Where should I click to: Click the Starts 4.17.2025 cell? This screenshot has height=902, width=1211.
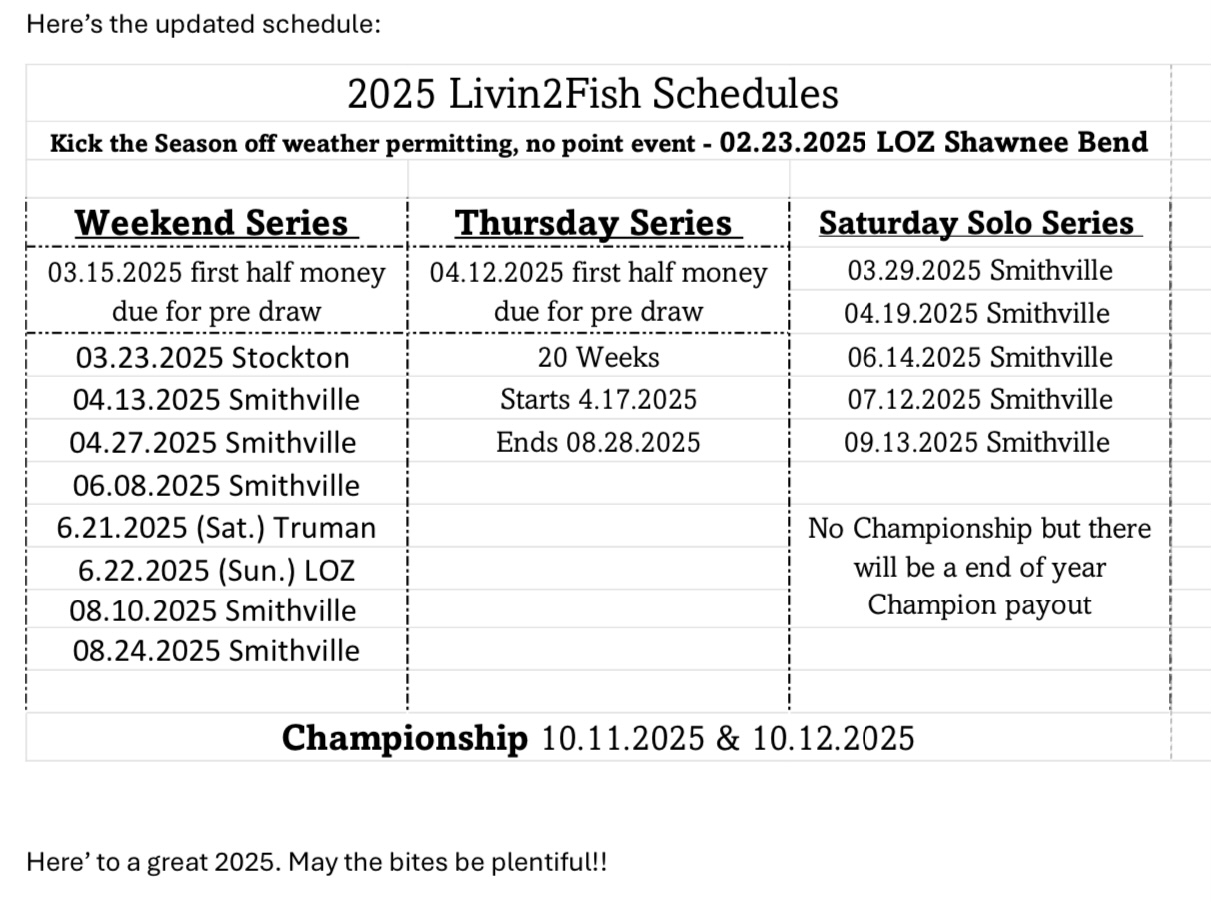[598, 400]
